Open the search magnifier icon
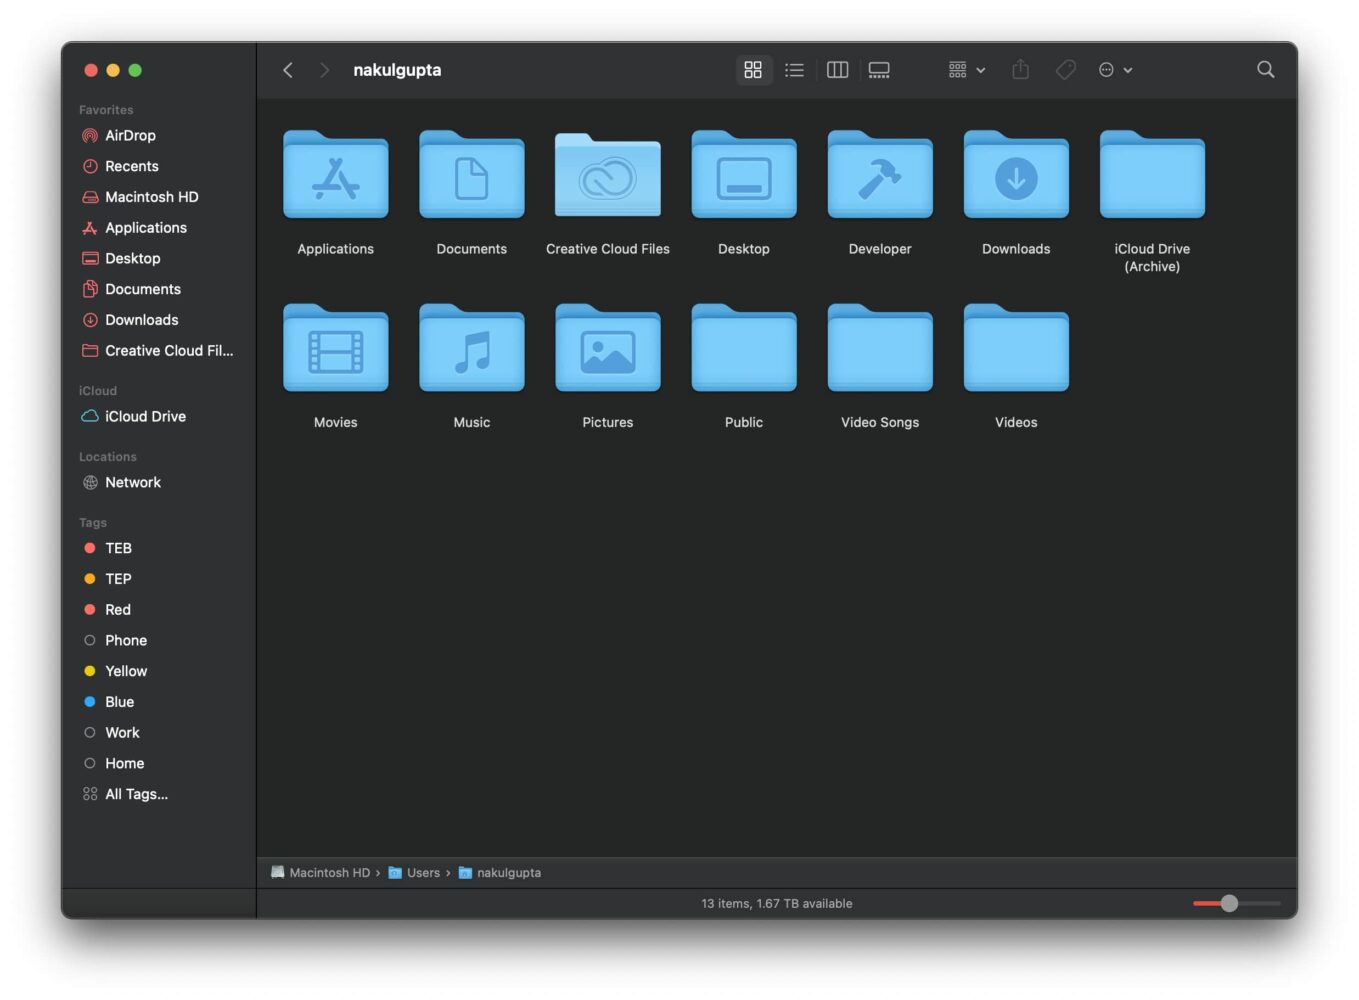Screen dimensions: 1359x1000 (x=1265, y=70)
